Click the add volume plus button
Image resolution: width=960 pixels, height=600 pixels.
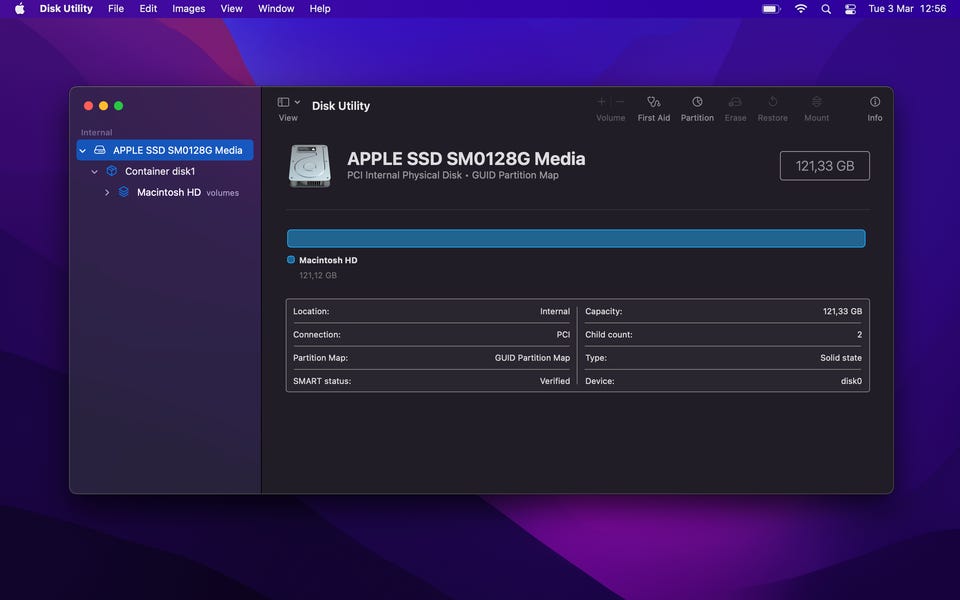point(601,102)
